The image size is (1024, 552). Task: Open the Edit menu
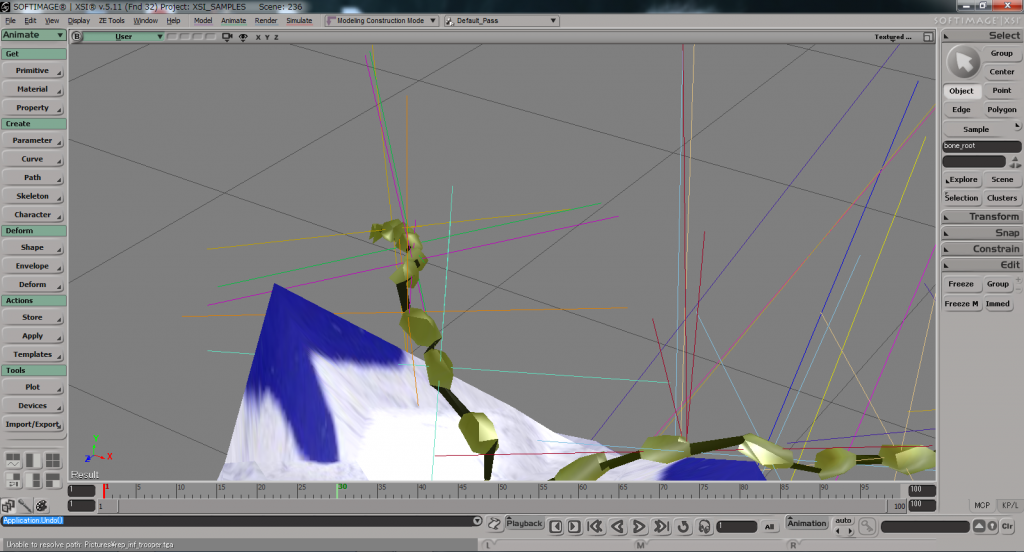[x=30, y=21]
